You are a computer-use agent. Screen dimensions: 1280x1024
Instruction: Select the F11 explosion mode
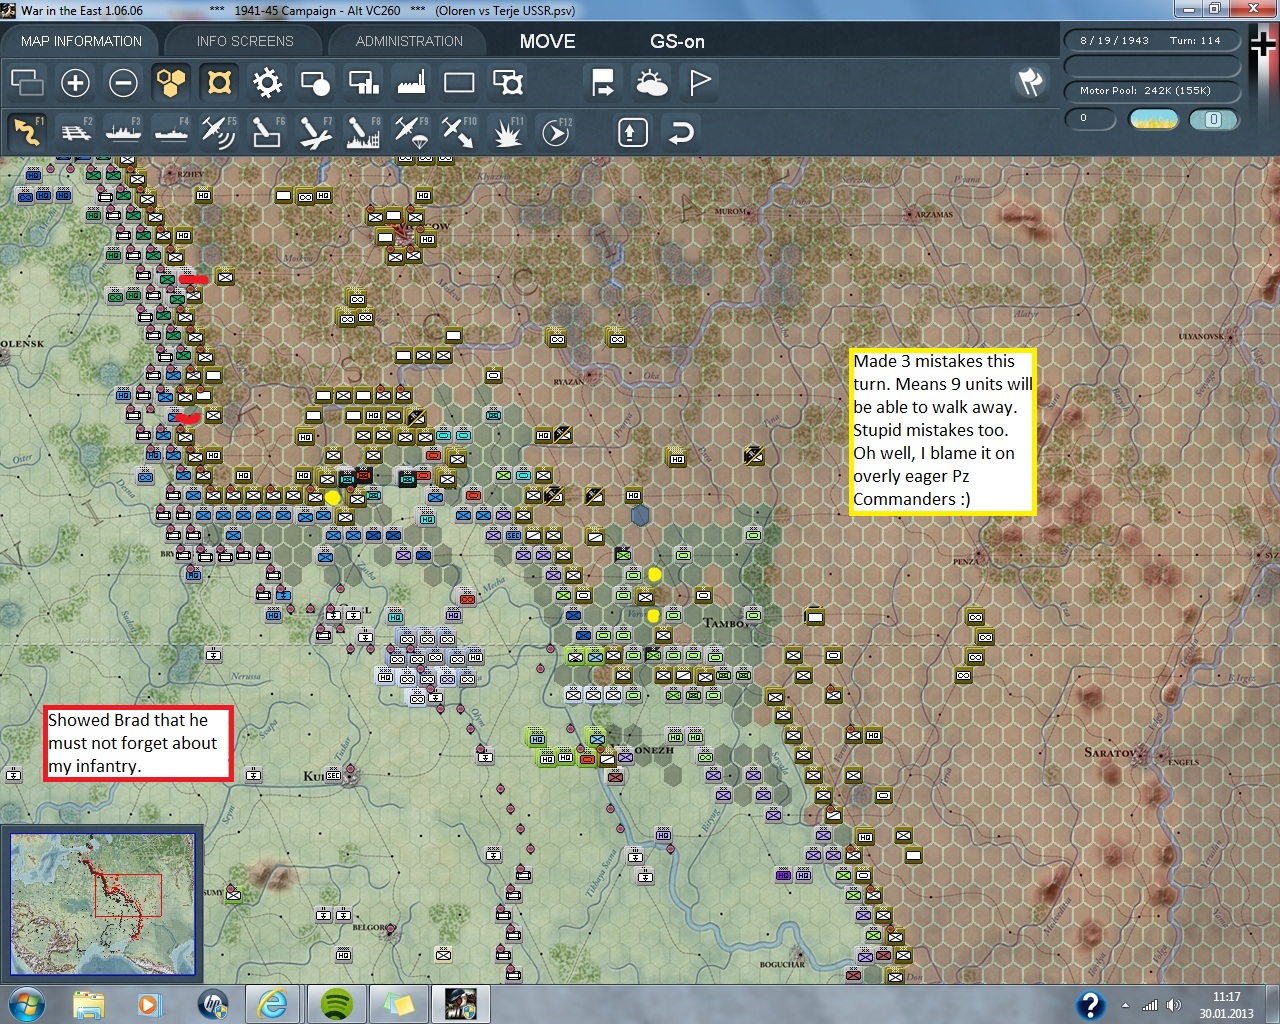[x=508, y=131]
